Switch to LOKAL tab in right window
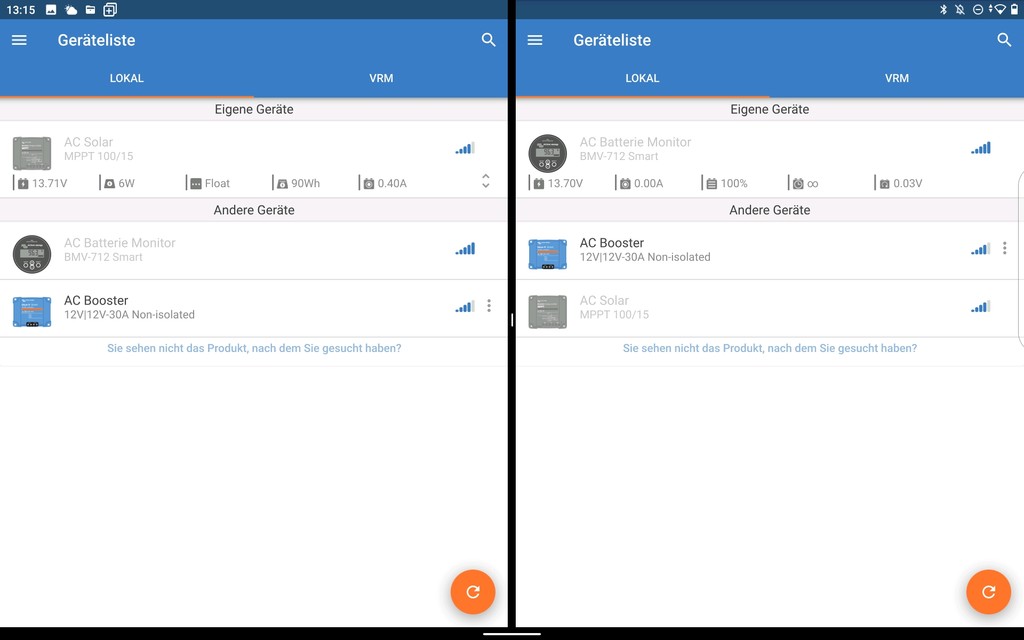The height and width of the screenshot is (640, 1024). [643, 78]
